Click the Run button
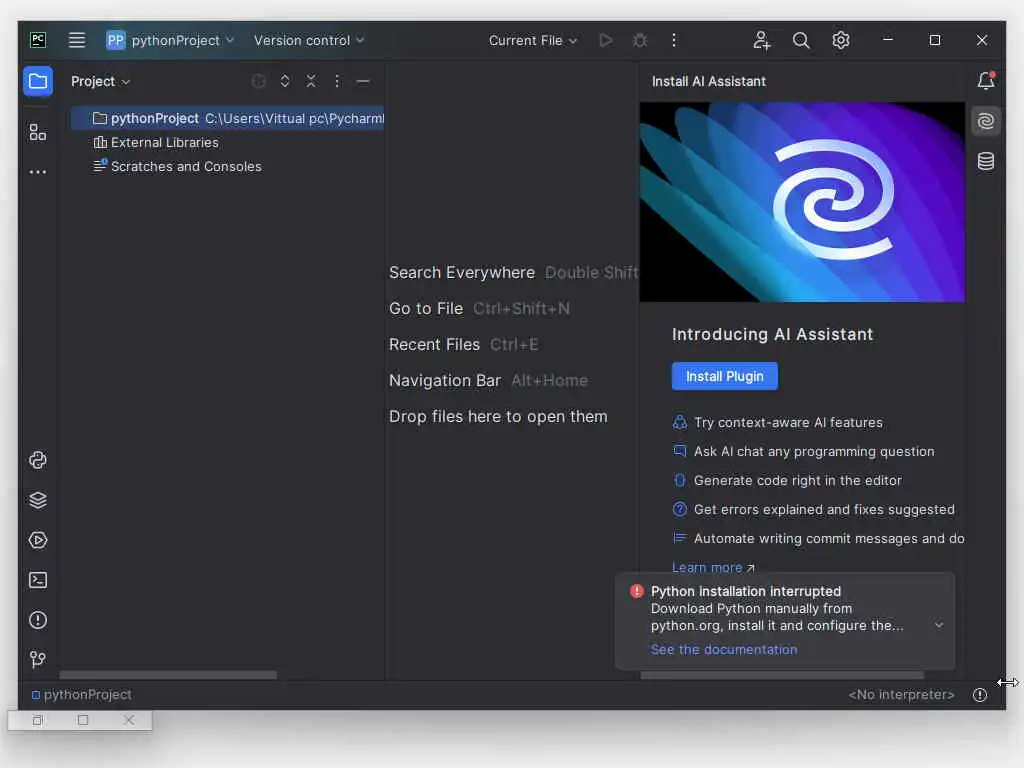Viewport: 1024px width, 768px height. click(x=606, y=40)
